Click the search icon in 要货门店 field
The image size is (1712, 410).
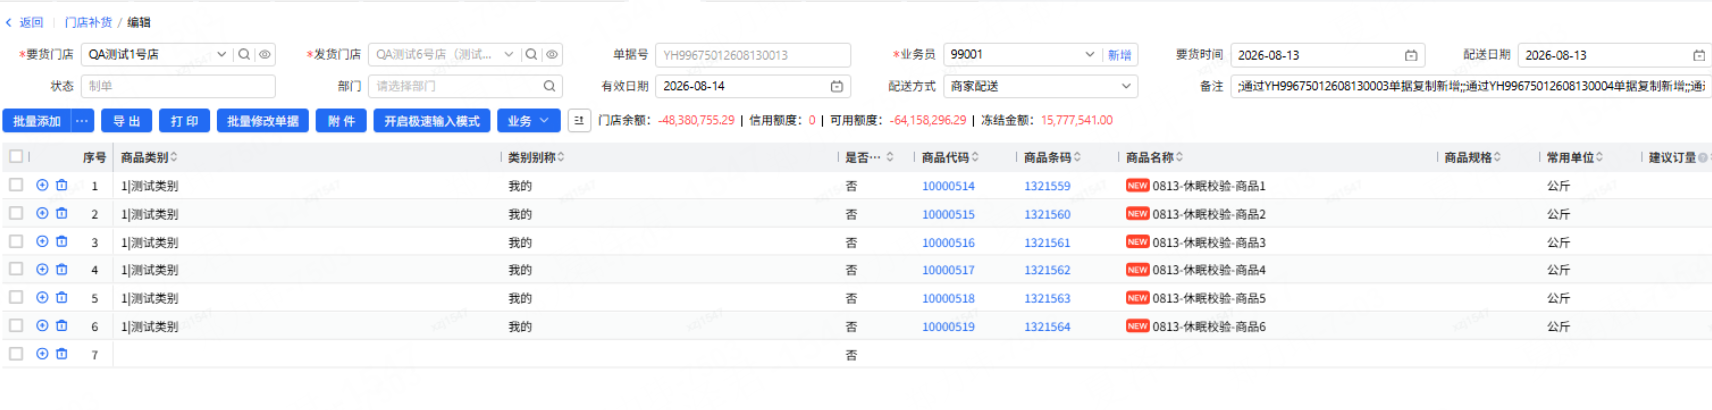coord(244,55)
